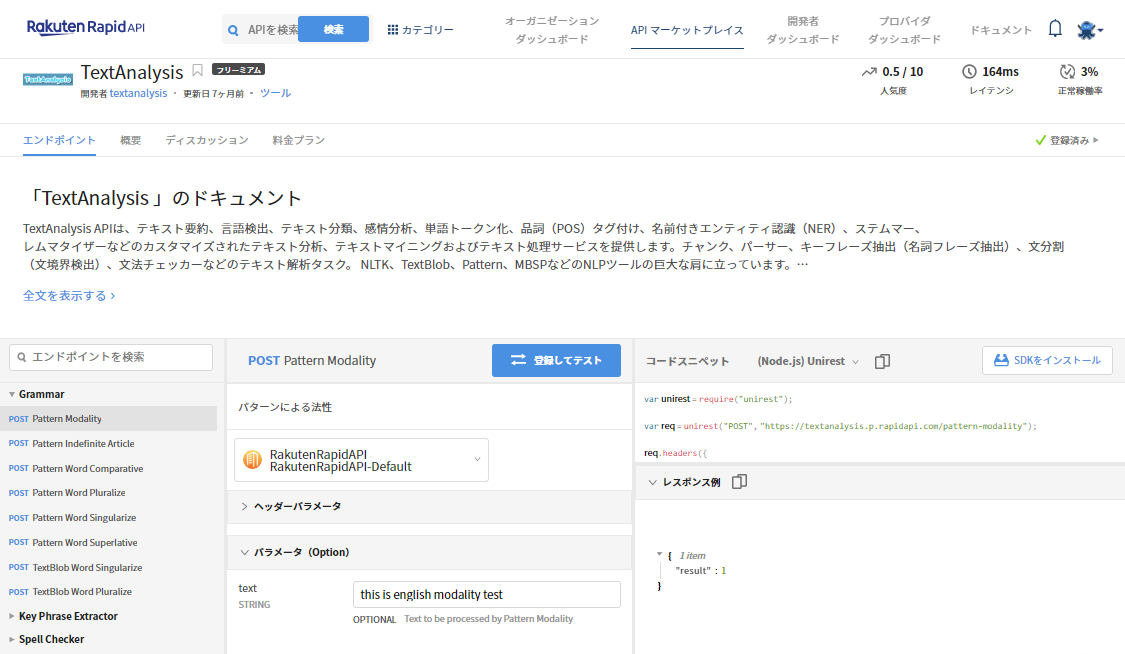This screenshot has width=1125, height=654.
Task: Open ドキュメント page
Action: [1001, 30]
